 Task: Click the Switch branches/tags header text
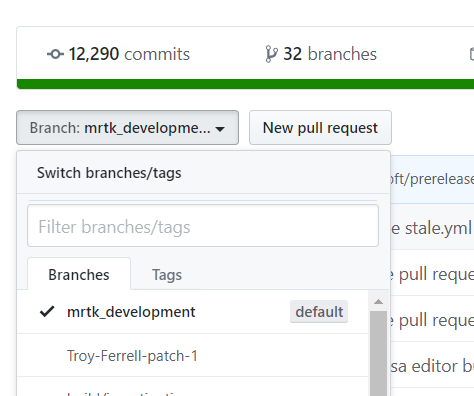tap(109, 173)
